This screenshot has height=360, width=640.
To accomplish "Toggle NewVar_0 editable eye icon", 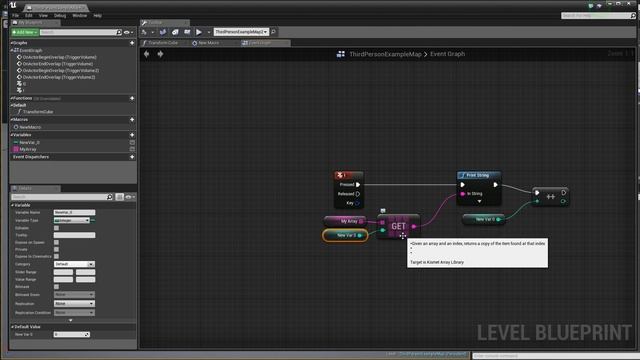I will click(x=132, y=142).
